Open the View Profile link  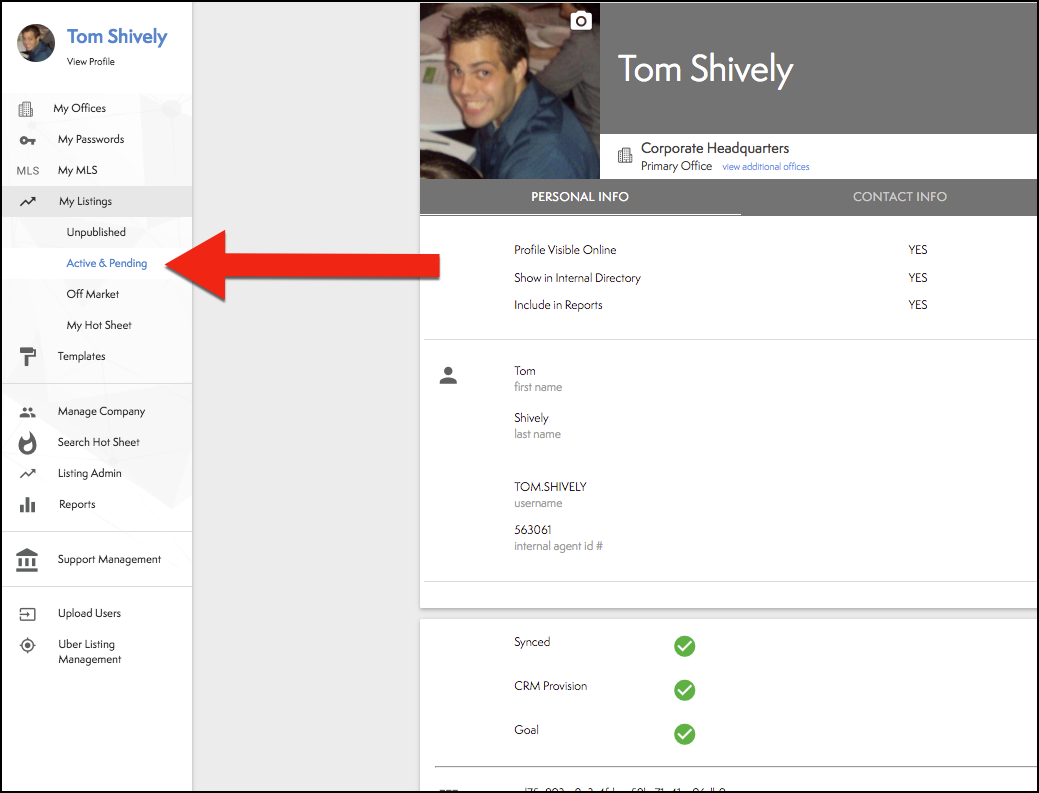91,62
